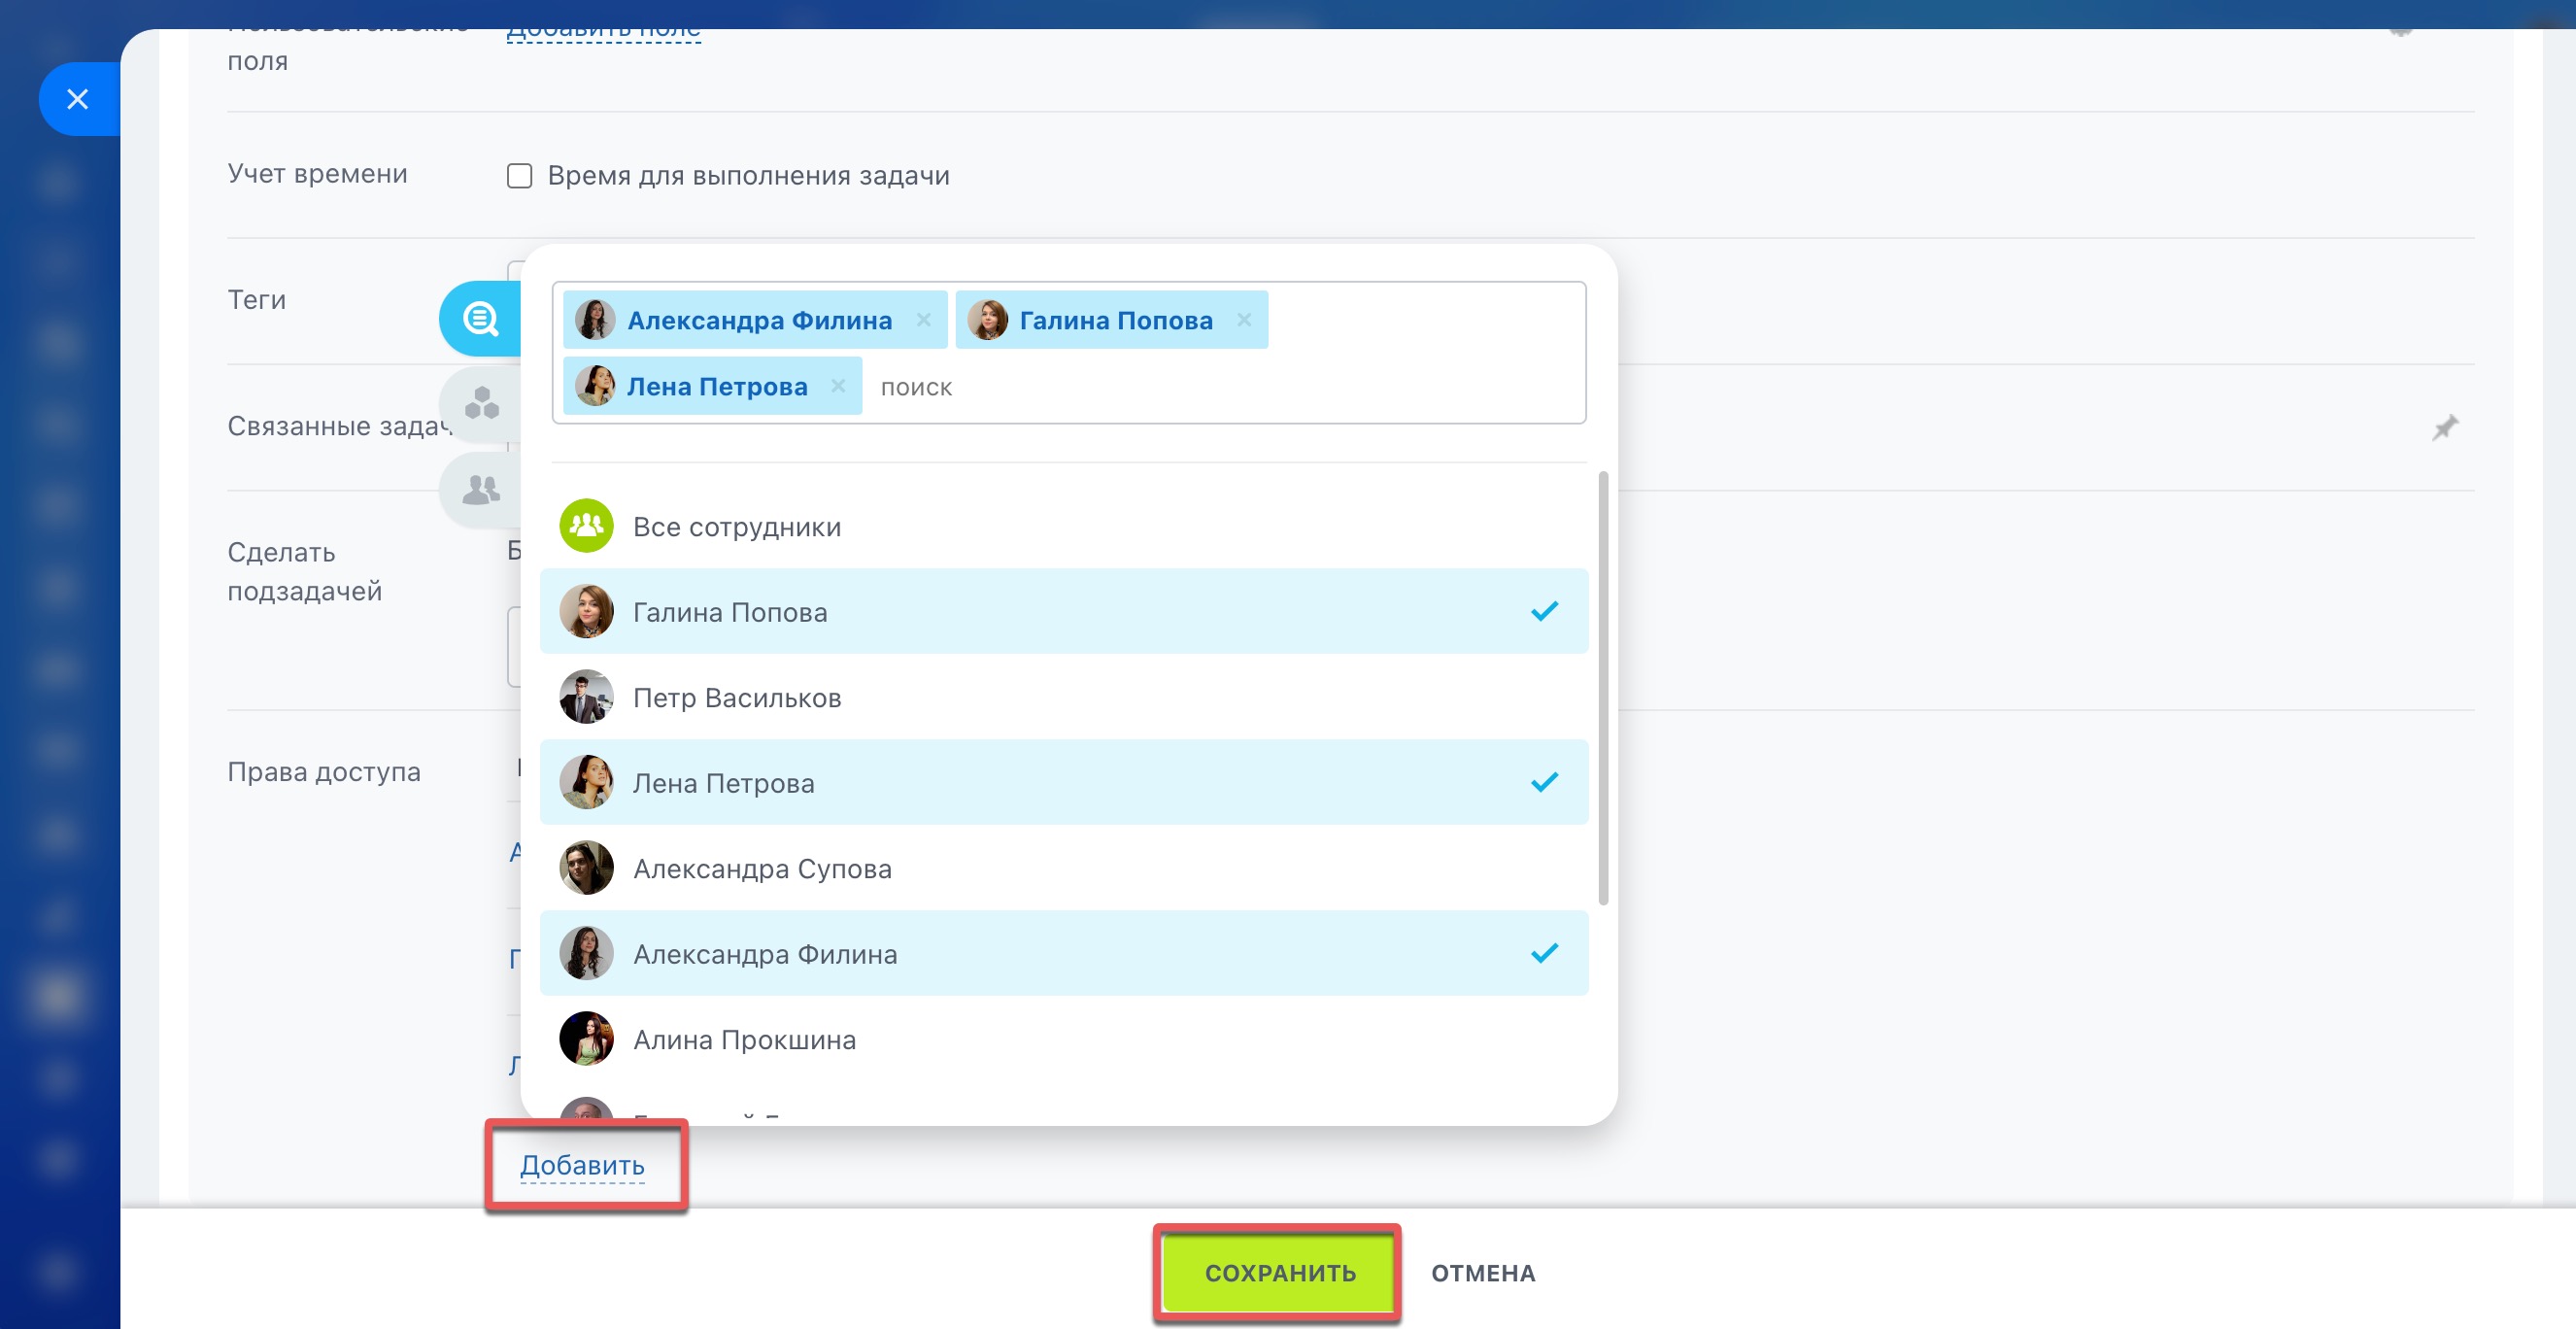Click the green Все сотрудники group icon
2576x1329 pixels.
[586, 526]
